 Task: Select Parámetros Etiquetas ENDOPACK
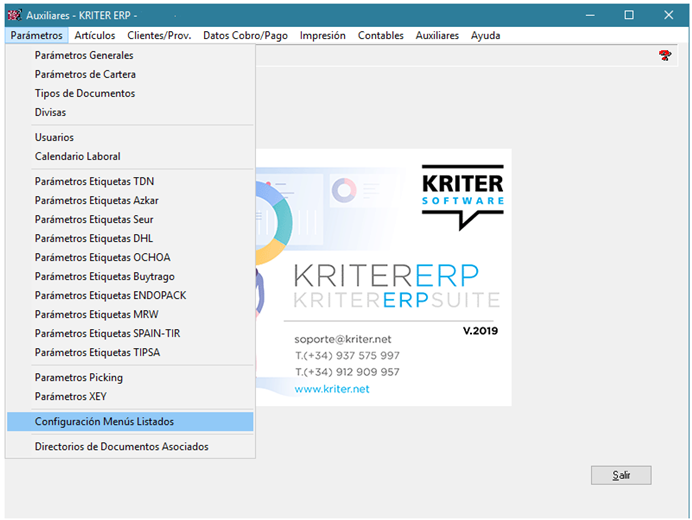[x=130, y=295]
